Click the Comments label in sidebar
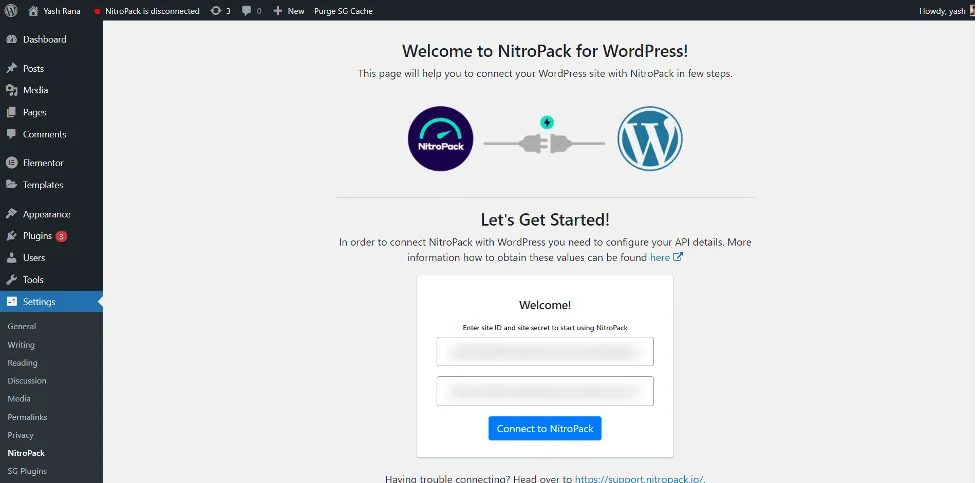 (x=44, y=134)
